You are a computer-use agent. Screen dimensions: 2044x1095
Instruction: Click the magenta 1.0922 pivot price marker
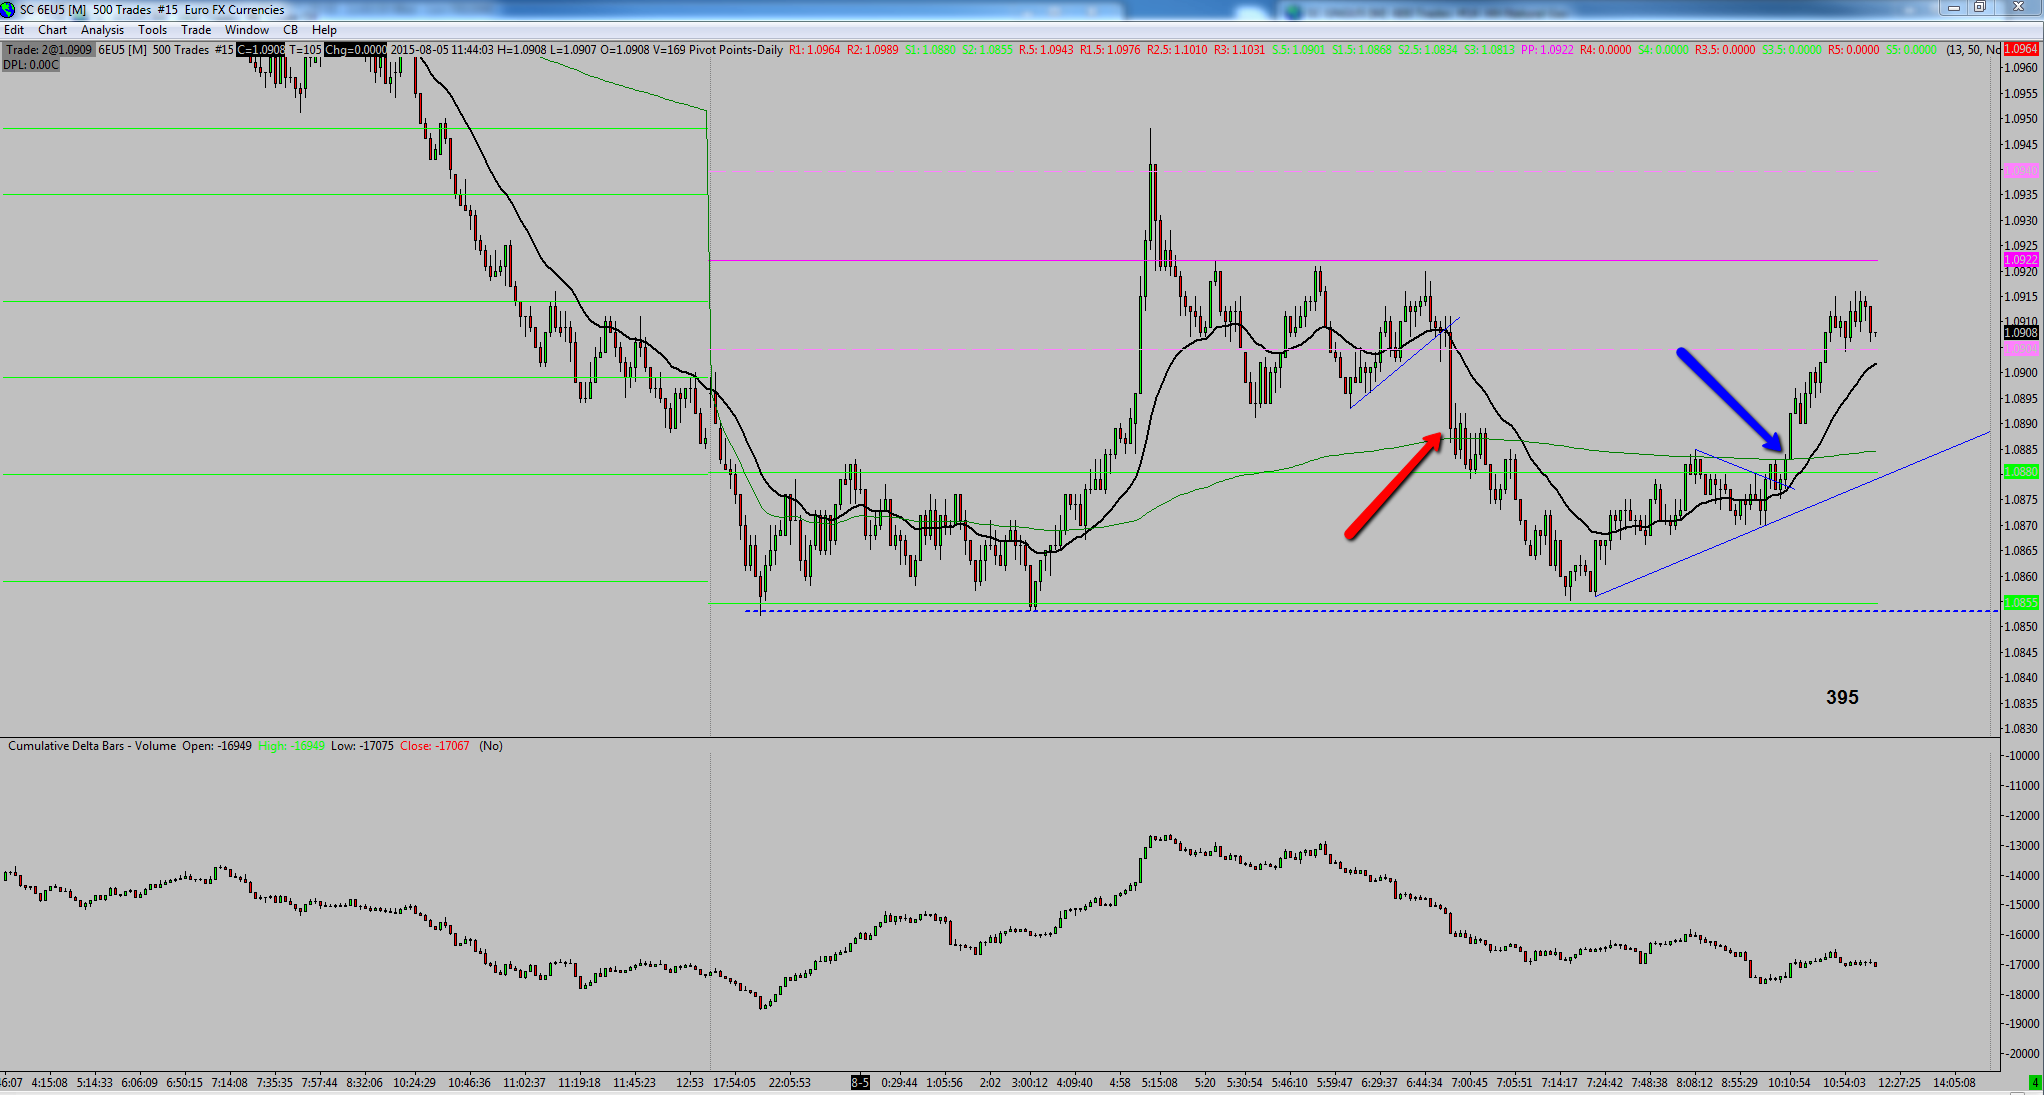click(2021, 260)
